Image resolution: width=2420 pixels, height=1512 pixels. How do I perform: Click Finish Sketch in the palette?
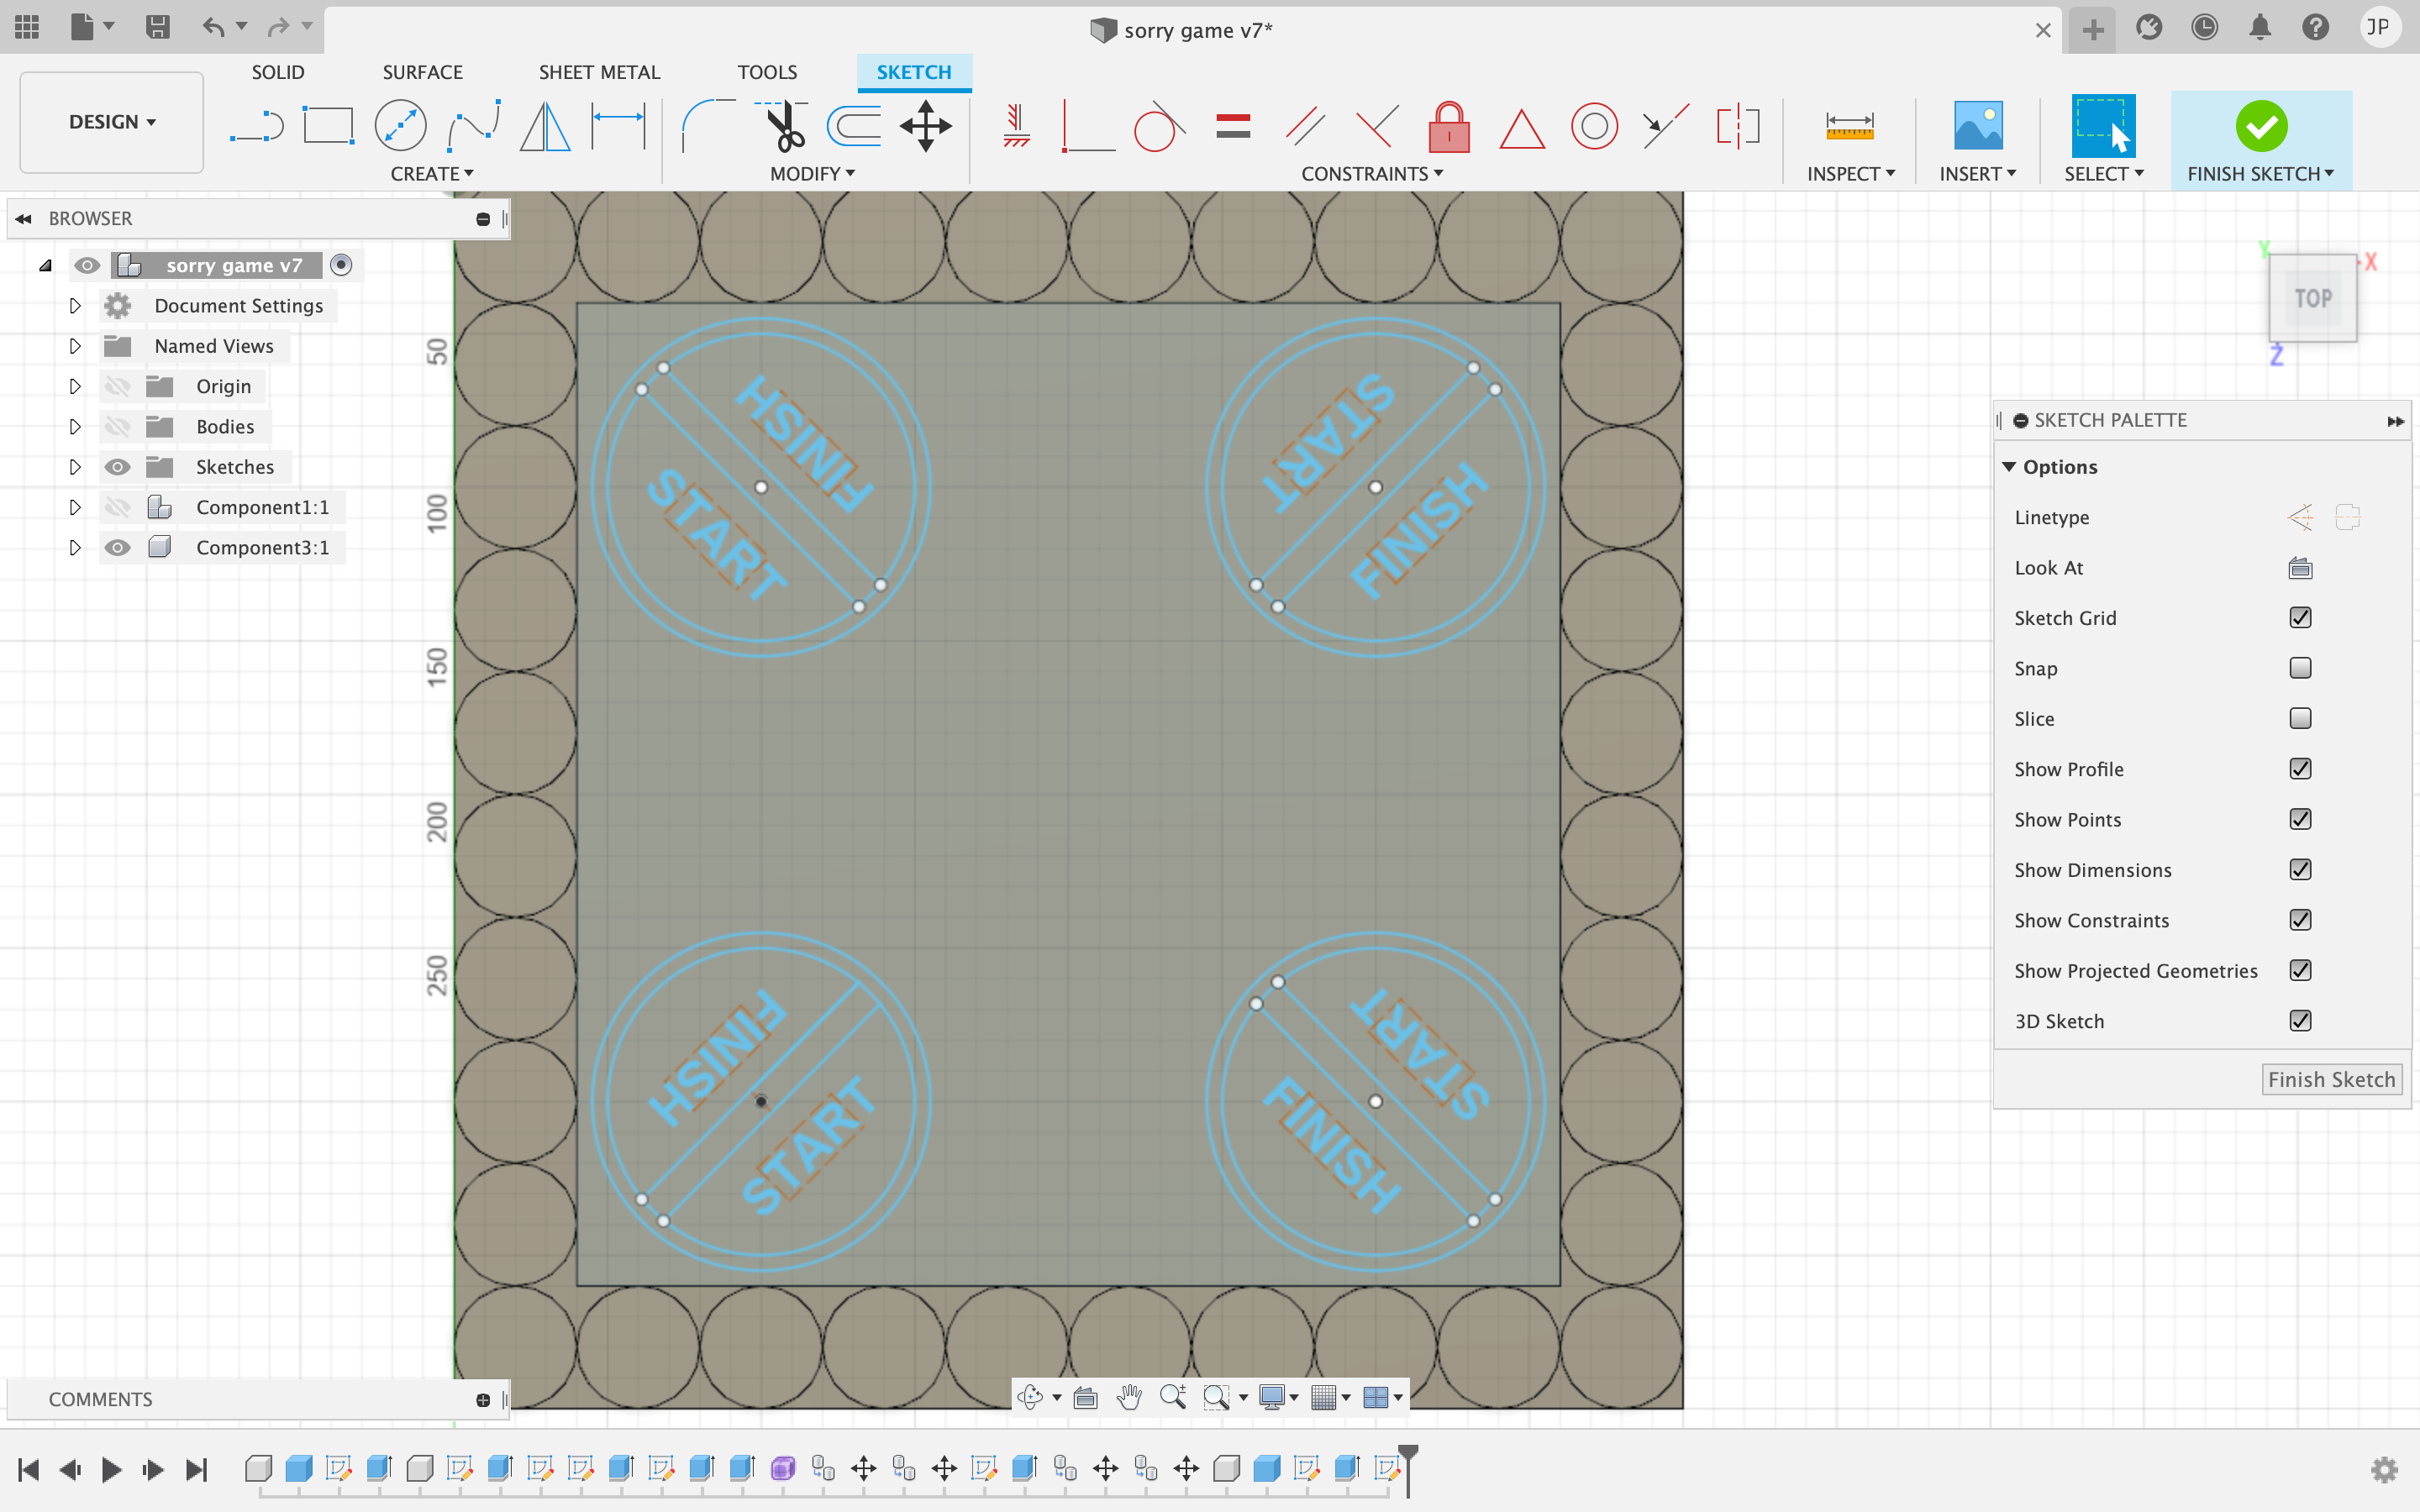[x=2331, y=1080]
